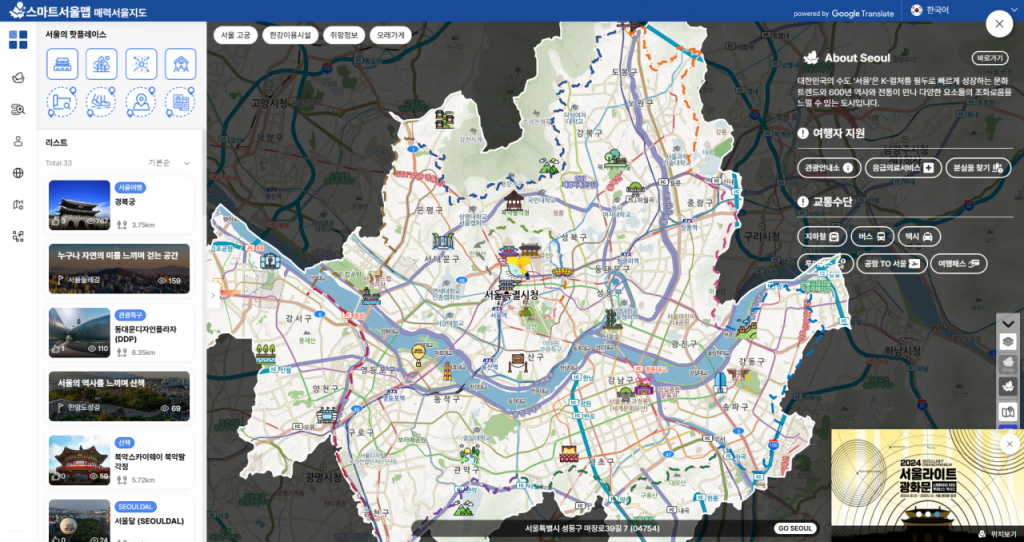Screen dimensions: 1024x542
Task: Collapse the right map toolbar chevron
Action: pyautogui.click(x=1008, y=323)
